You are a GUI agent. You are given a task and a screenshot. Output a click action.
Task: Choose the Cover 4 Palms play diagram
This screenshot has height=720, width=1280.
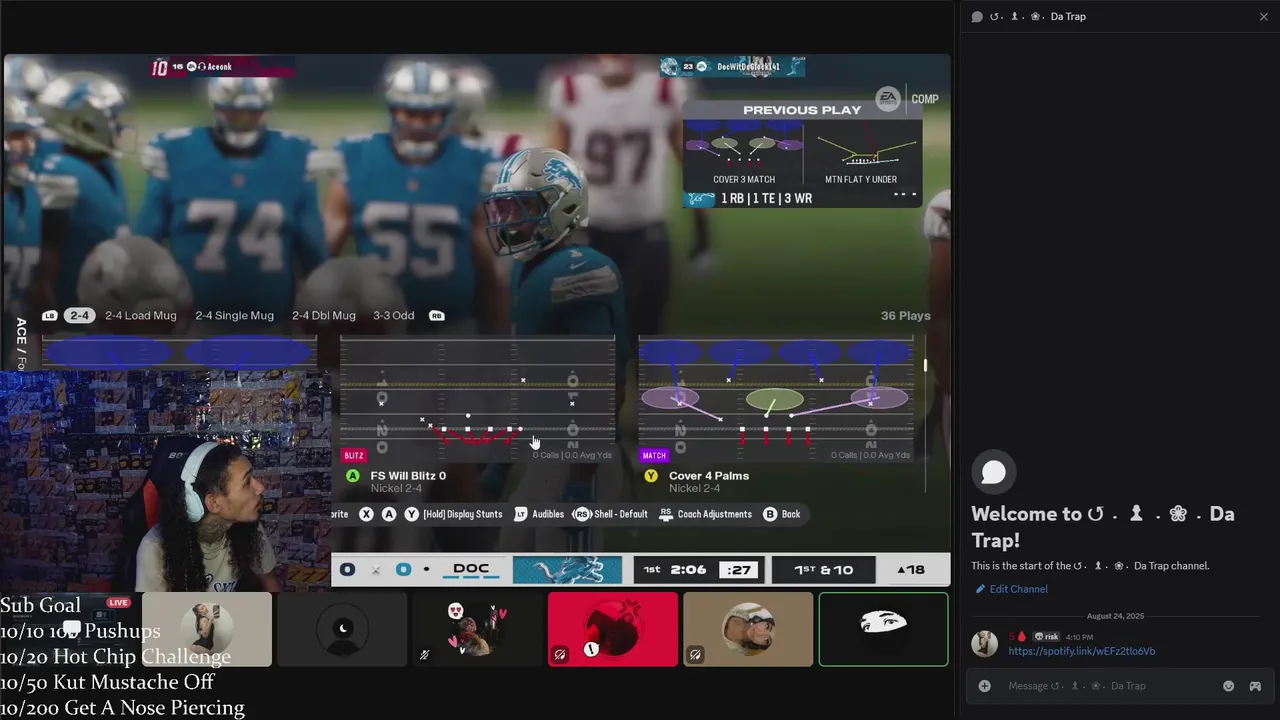click(776, 399)
